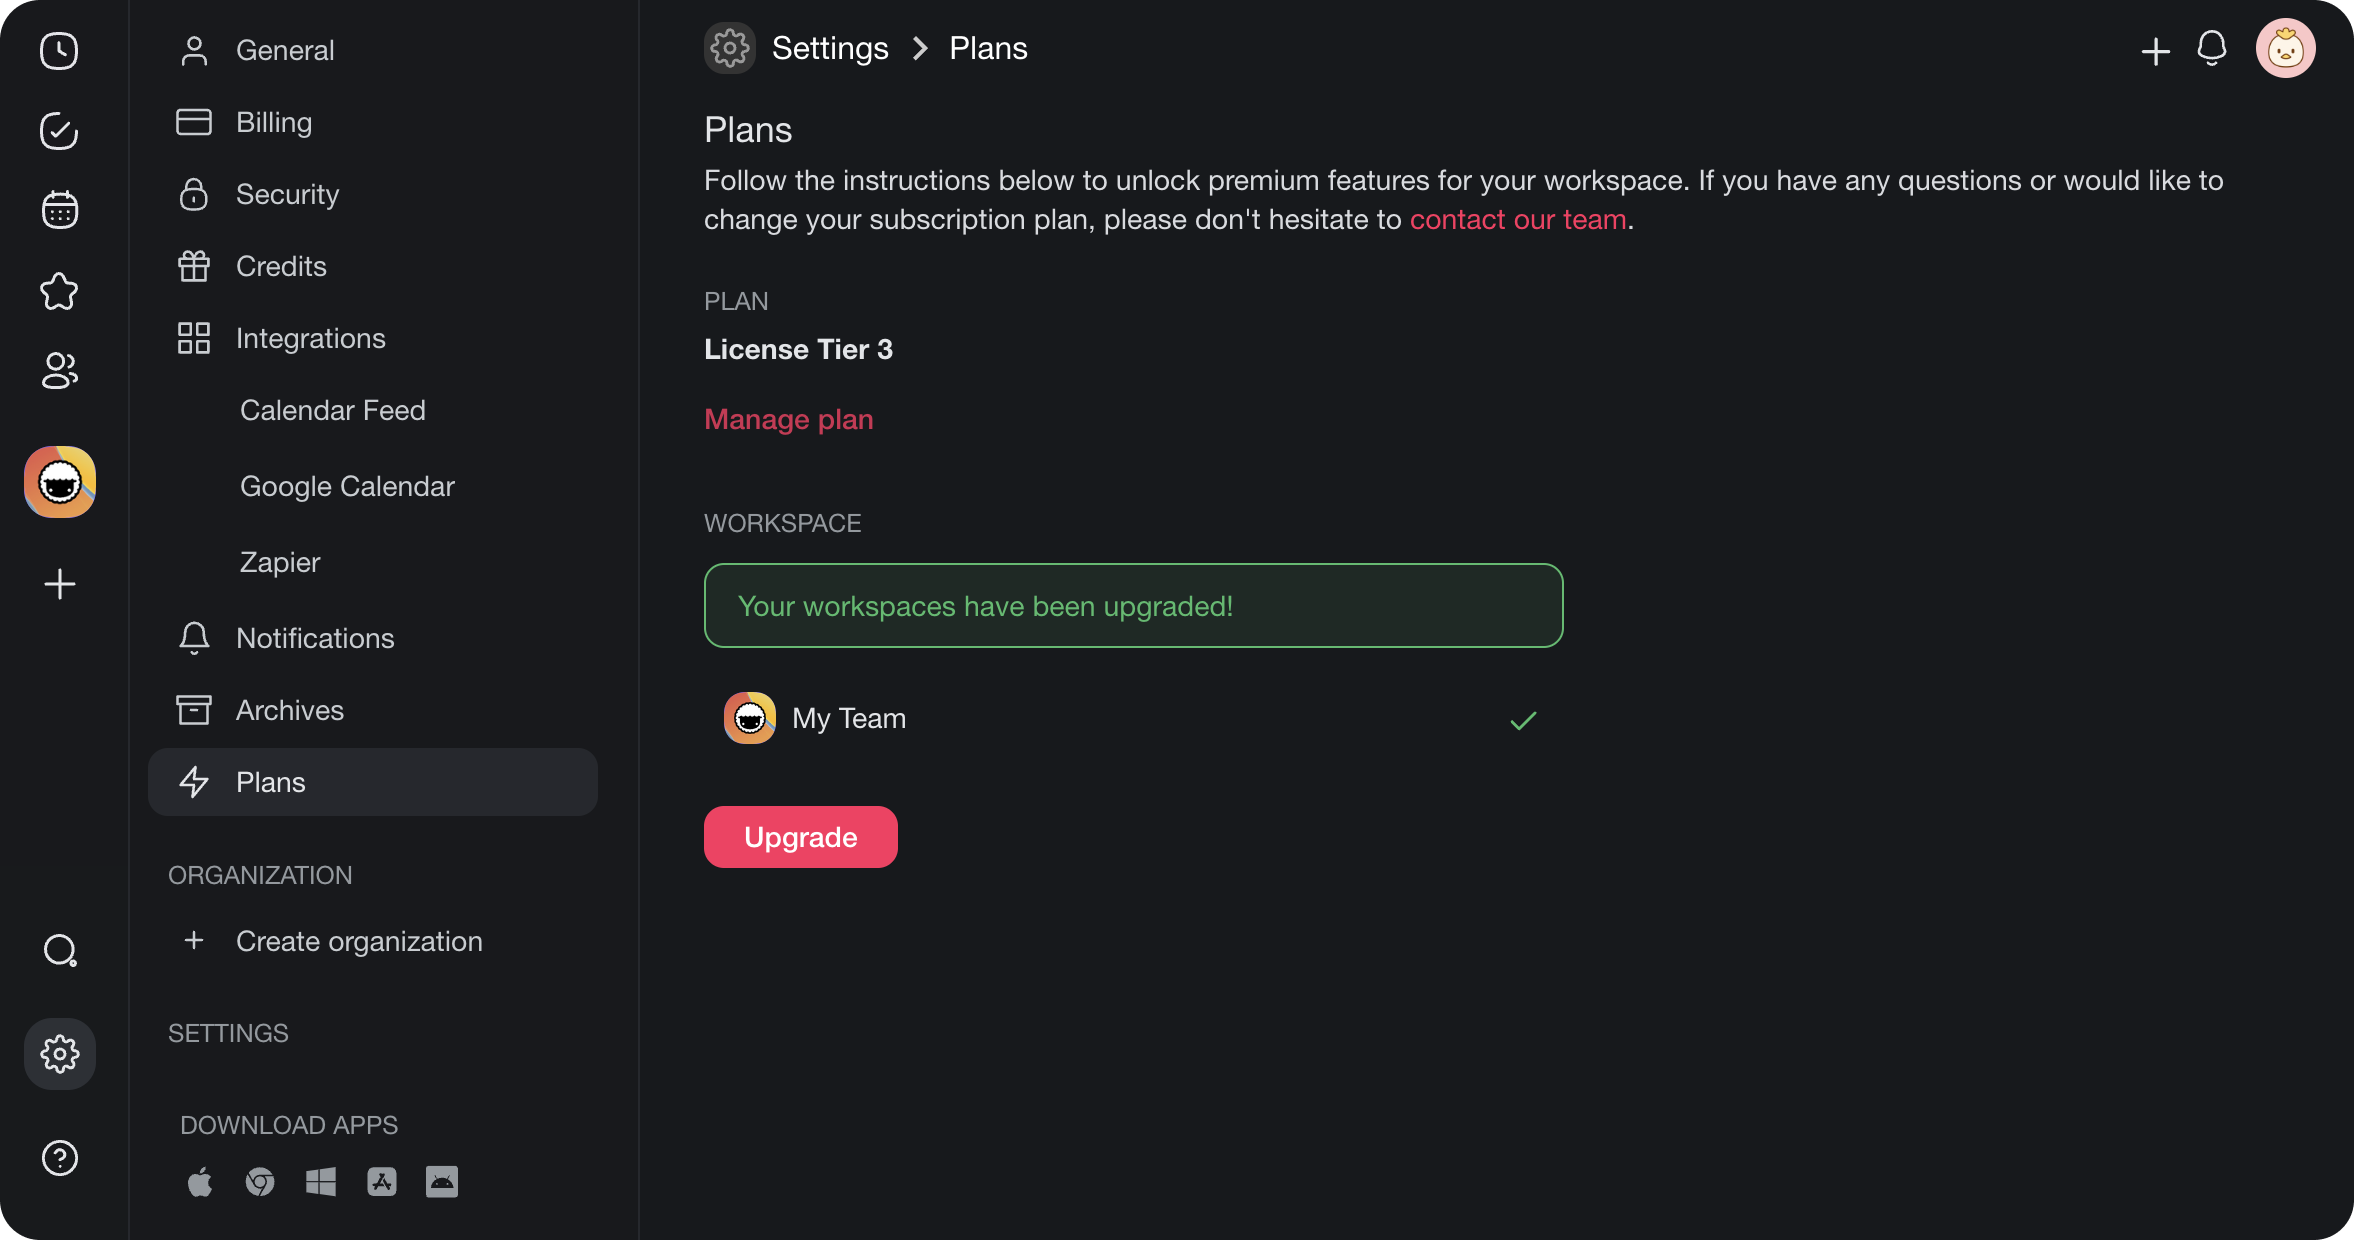The height and width of the screenshot is (1240, 2354).
Task: Click the notification bell in top bar
Action: pyautogui.click(x=2211, y=48)
